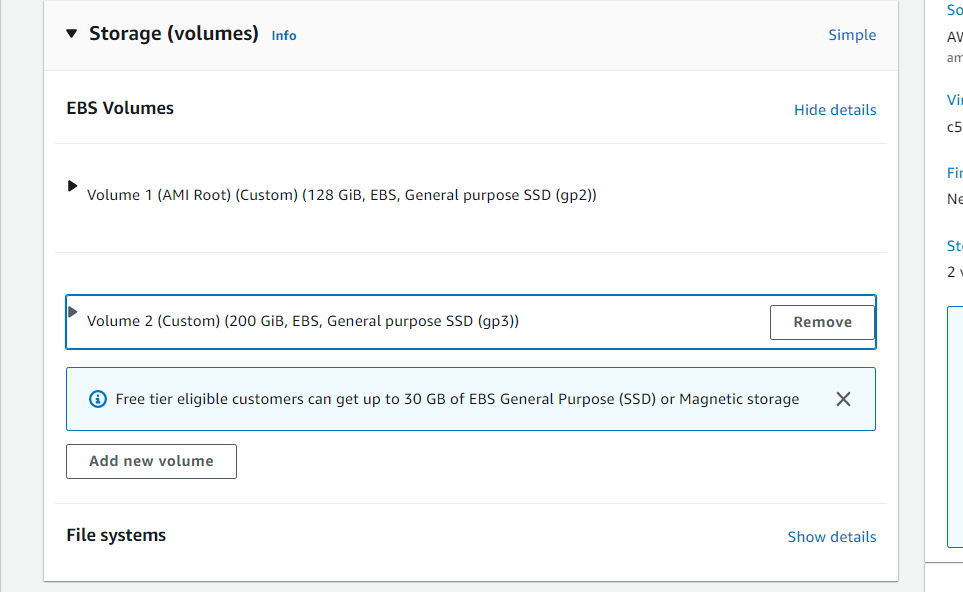Open the Info link beside Storage (volumes)

(x=284, y=35)
